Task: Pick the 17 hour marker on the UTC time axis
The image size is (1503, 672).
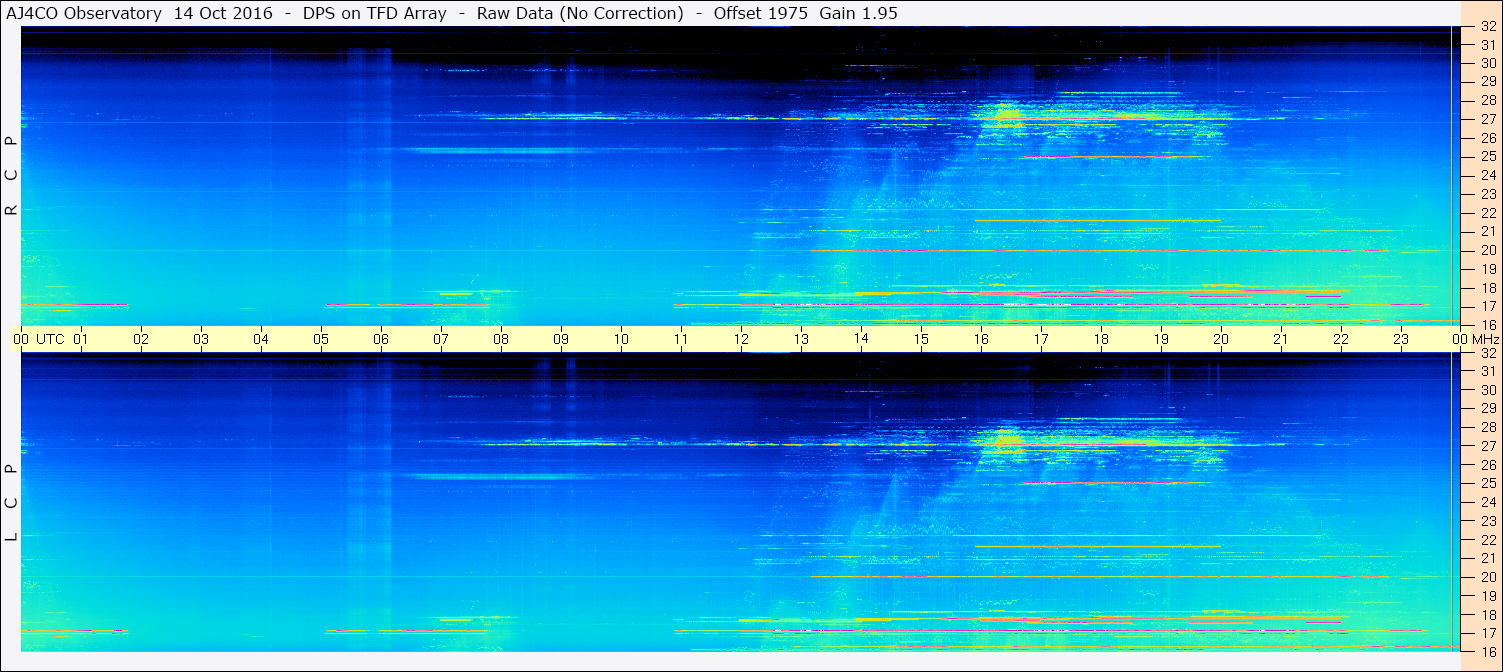Action: [1041, 339]
